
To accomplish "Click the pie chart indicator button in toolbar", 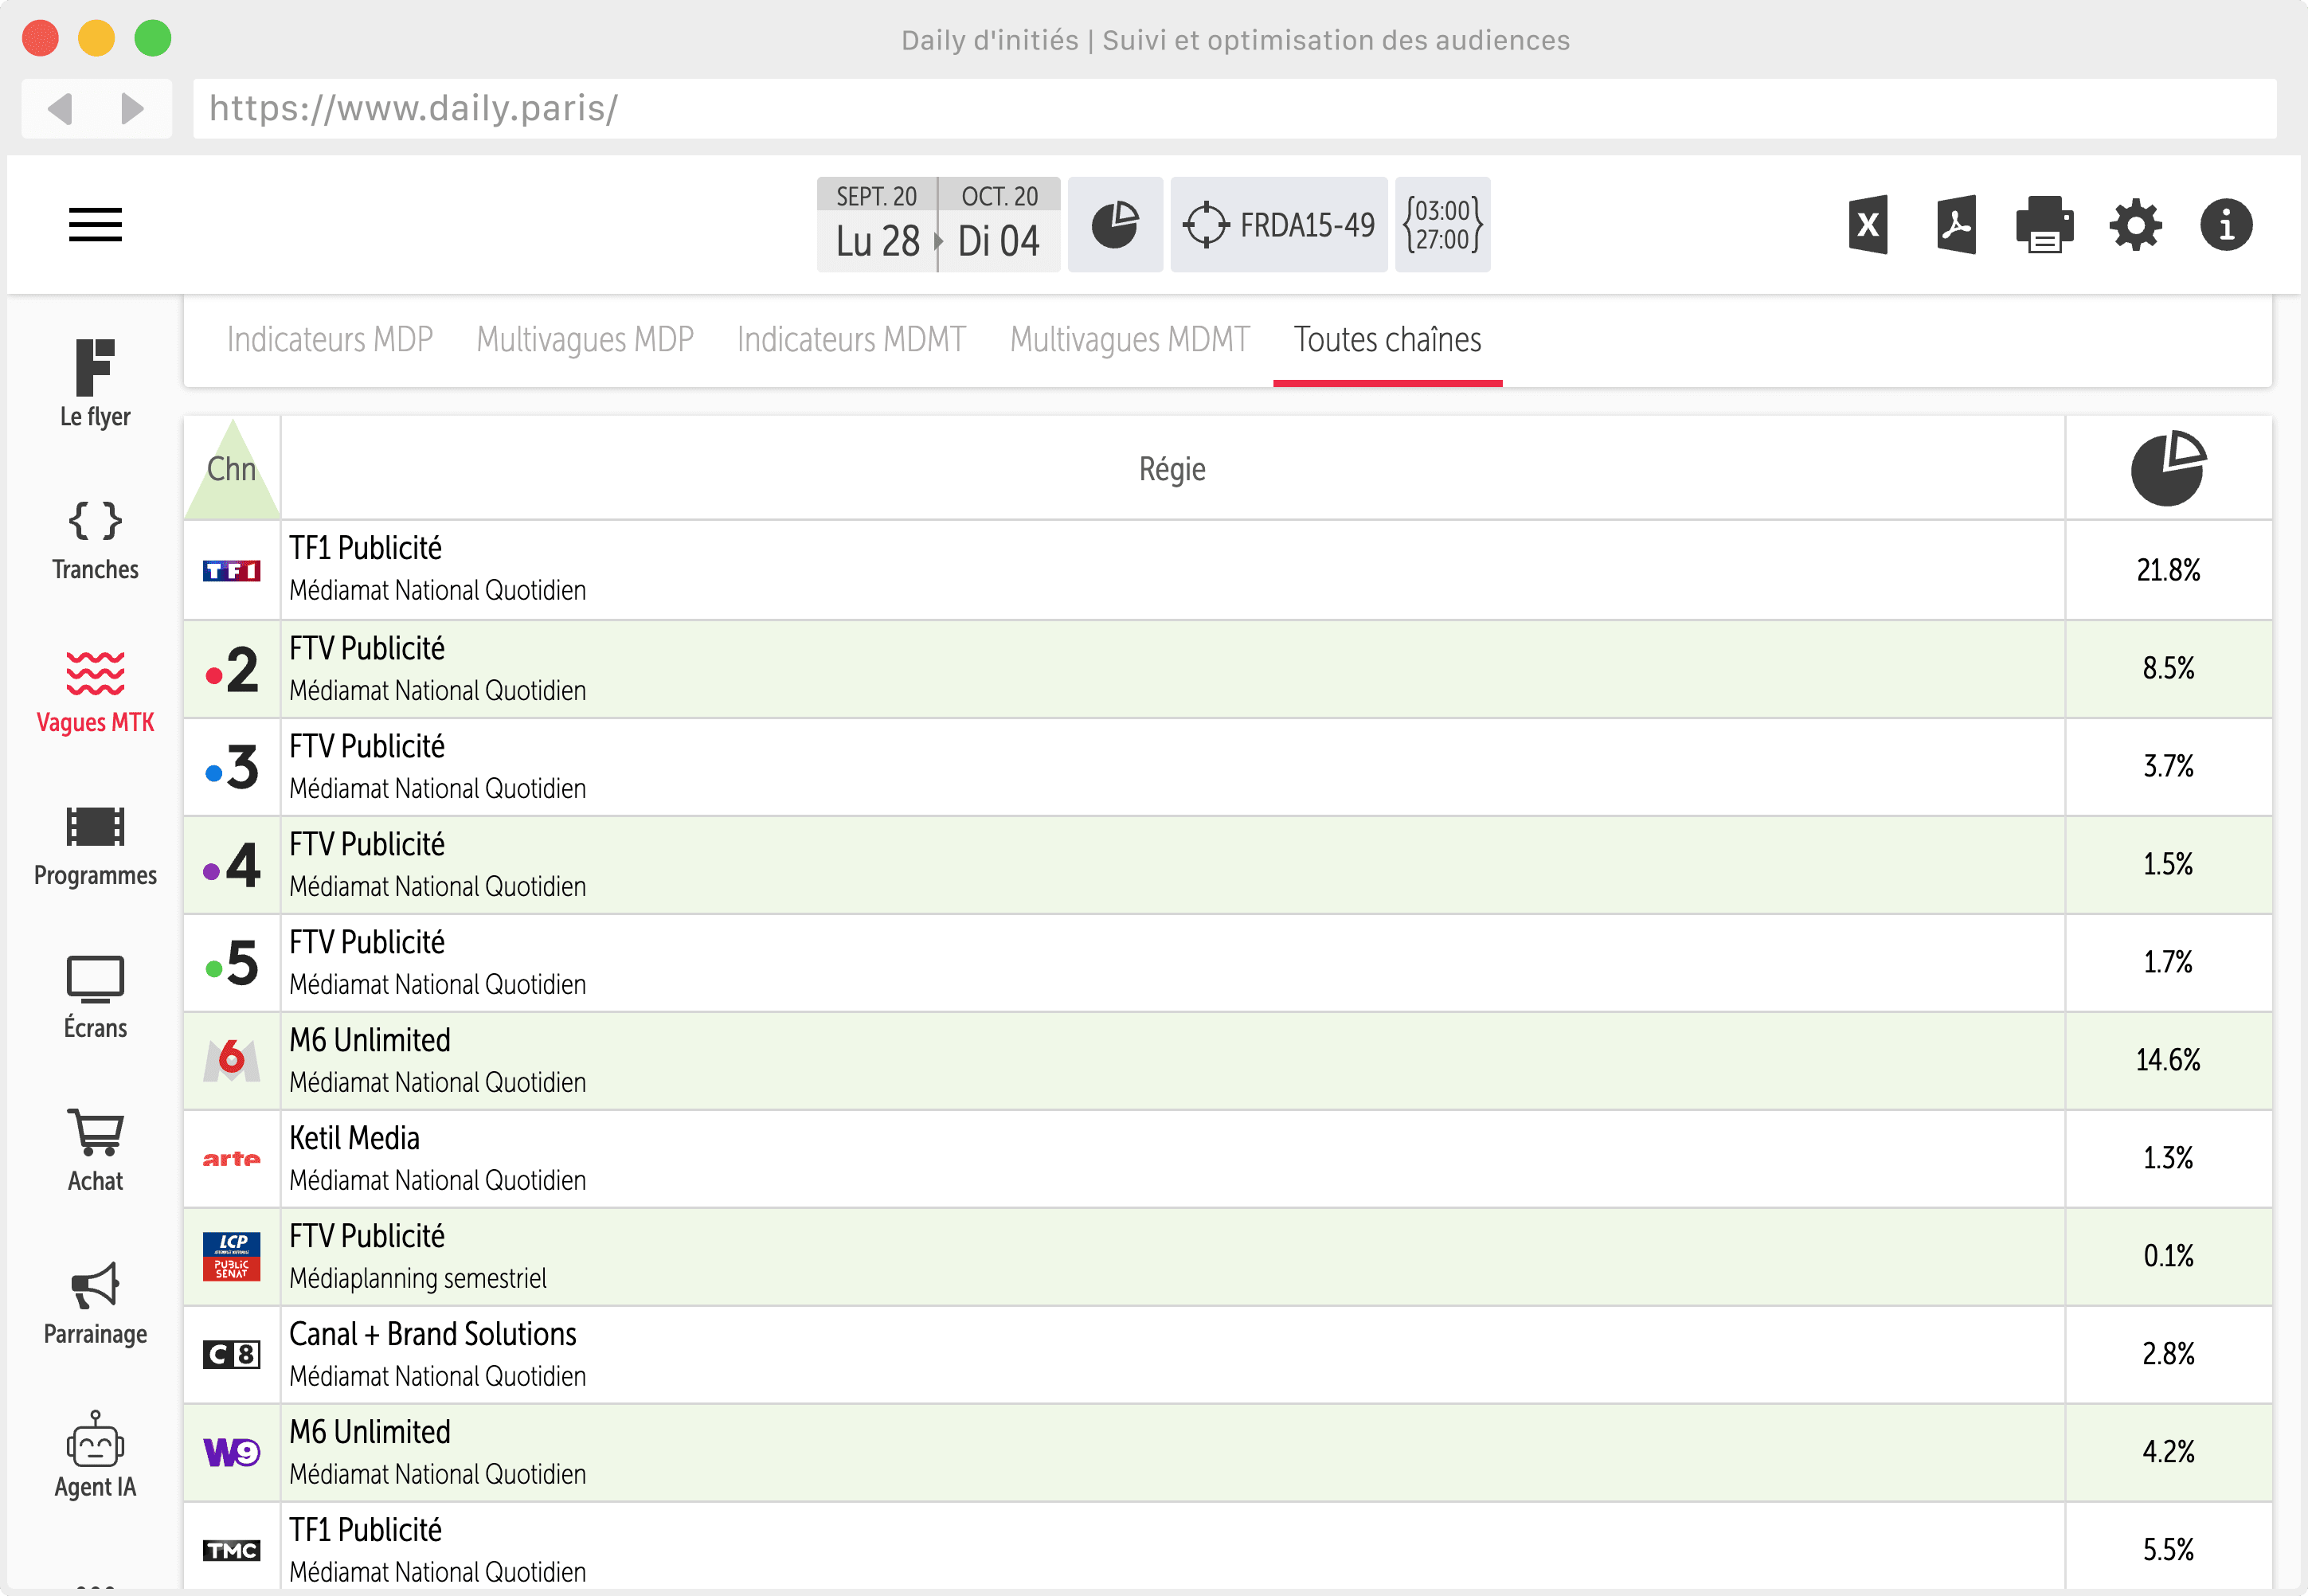I will pos(1115,224).
